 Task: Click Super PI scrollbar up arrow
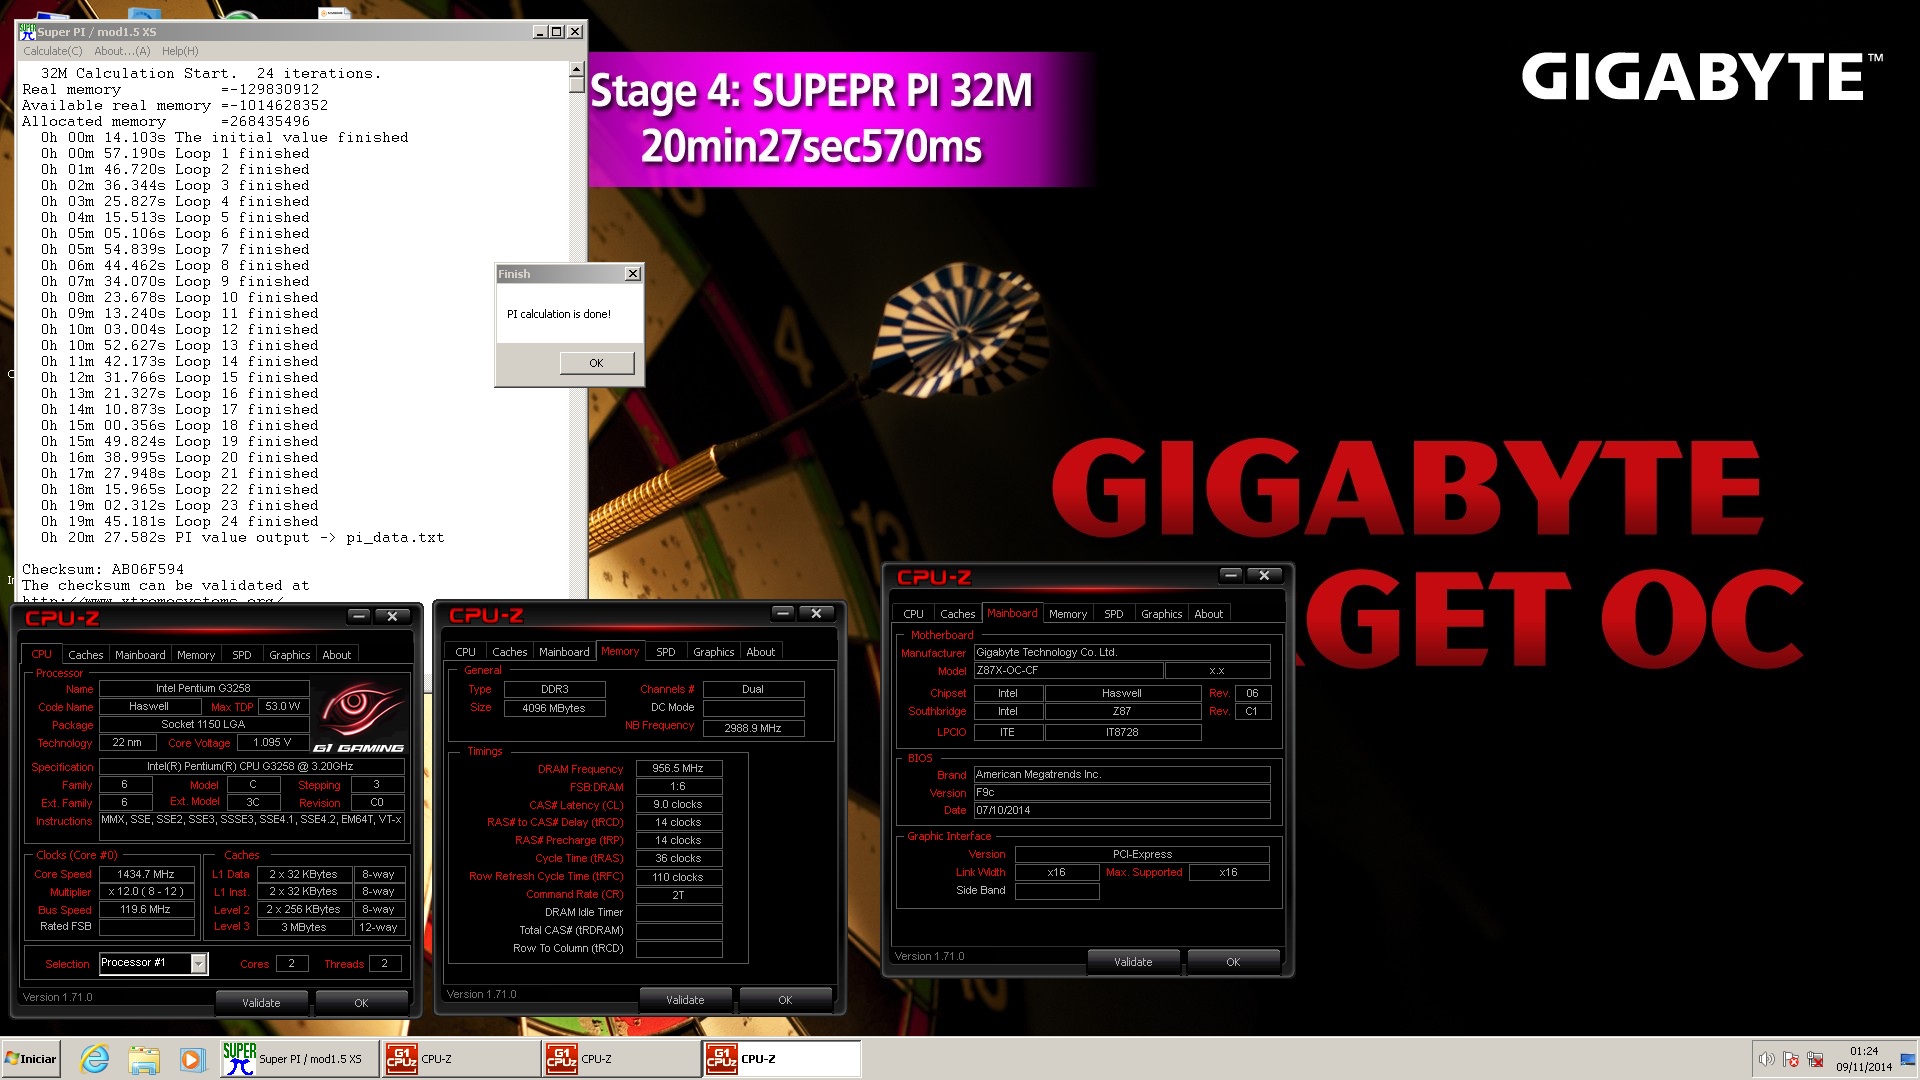coord(576,69)
